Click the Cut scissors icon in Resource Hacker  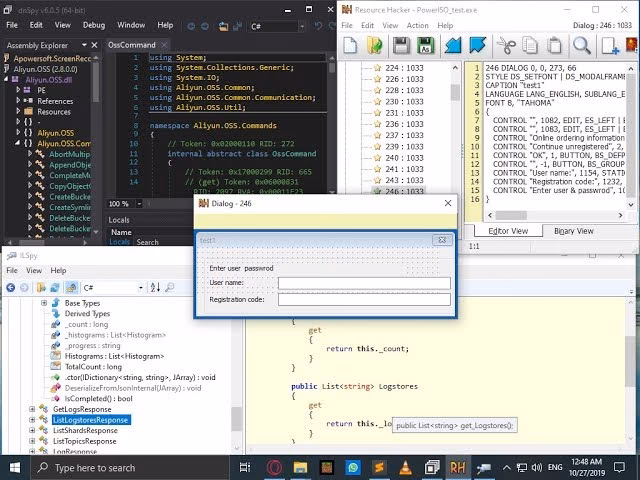[506, 45]
